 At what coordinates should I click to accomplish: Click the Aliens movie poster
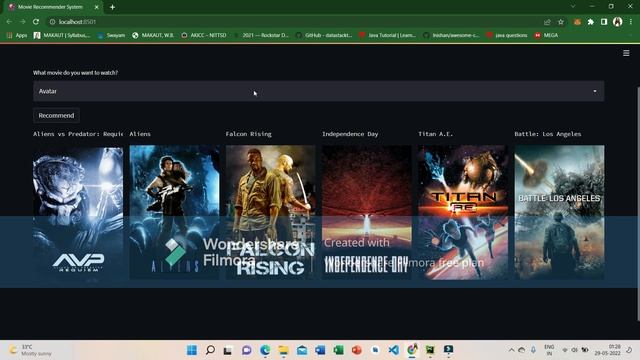(x=174, y=213)
